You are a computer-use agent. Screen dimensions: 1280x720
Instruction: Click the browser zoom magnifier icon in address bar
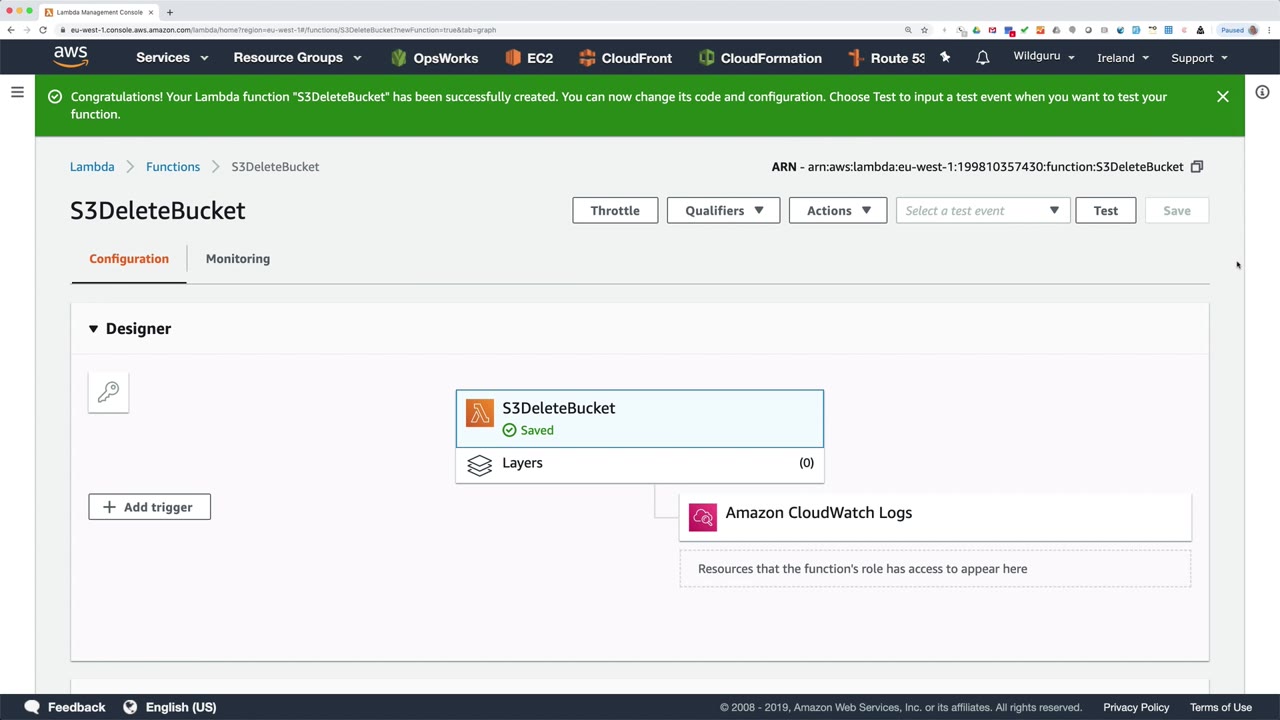click(908, 30)
